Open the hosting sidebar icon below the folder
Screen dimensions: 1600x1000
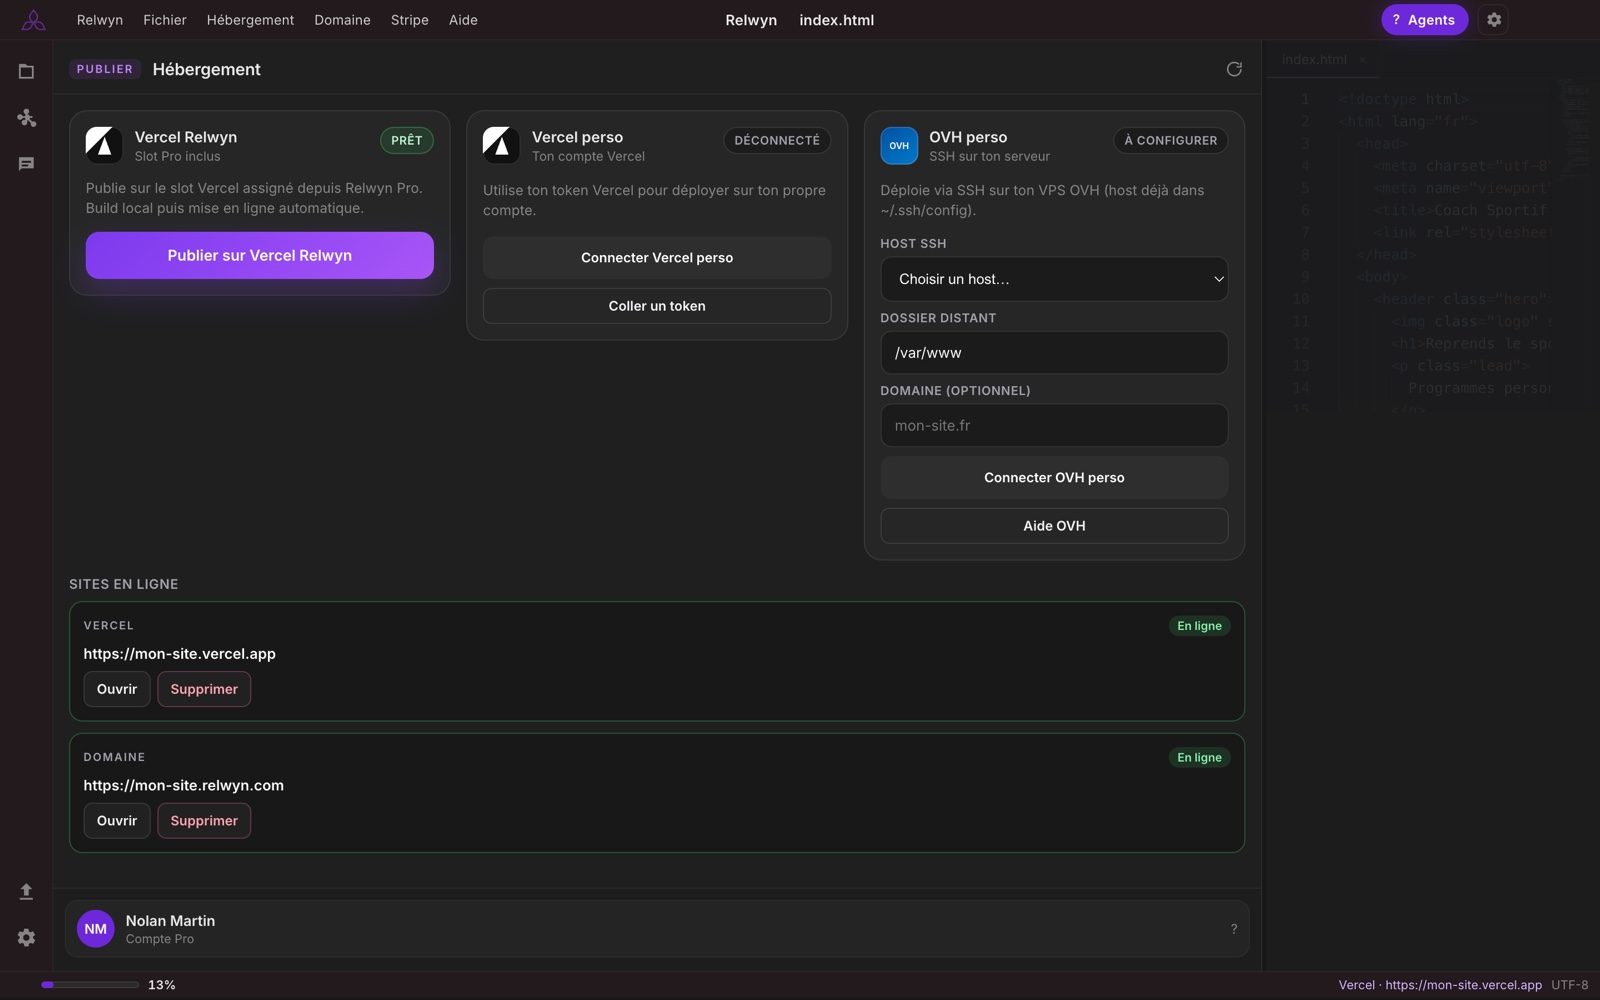[x=26, y=118]
